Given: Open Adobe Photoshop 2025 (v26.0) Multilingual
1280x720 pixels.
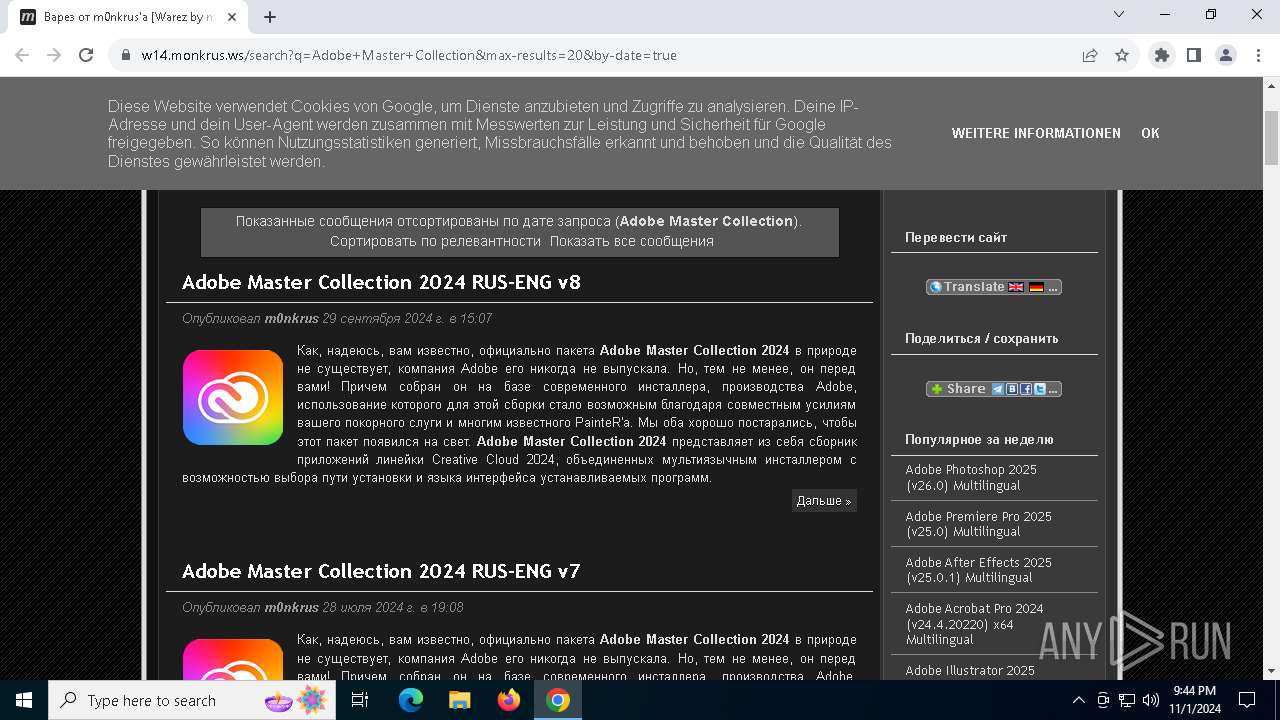Looking at the screenshot, I should point(971,477).
